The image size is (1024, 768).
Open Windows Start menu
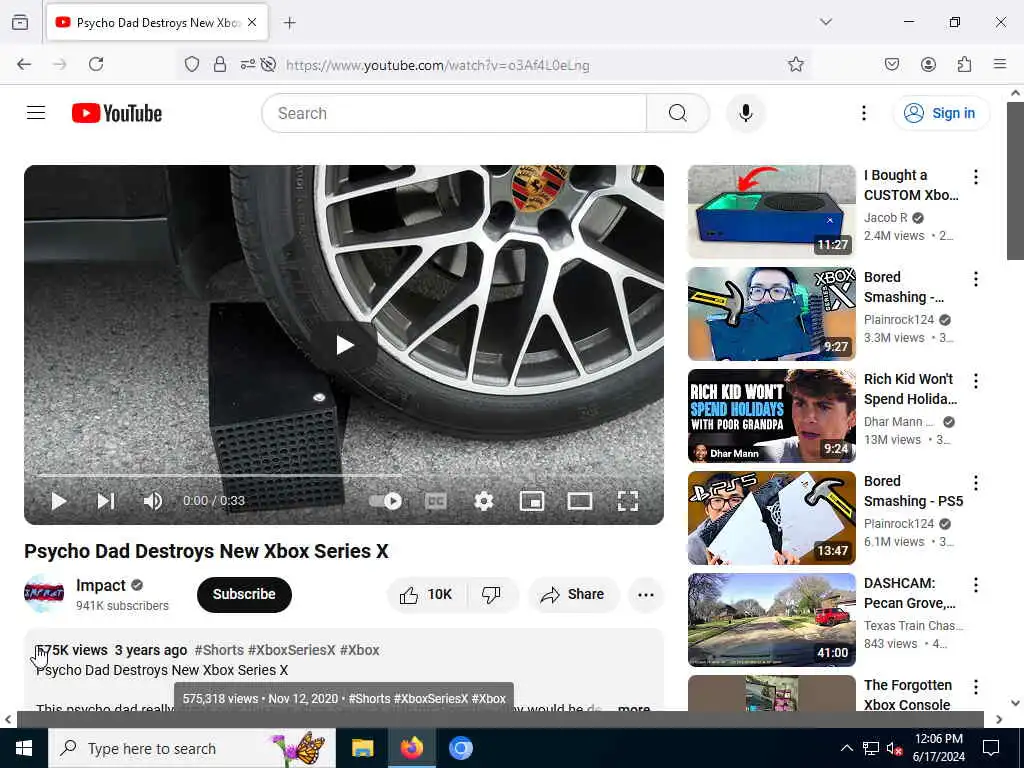coord(24,748)
